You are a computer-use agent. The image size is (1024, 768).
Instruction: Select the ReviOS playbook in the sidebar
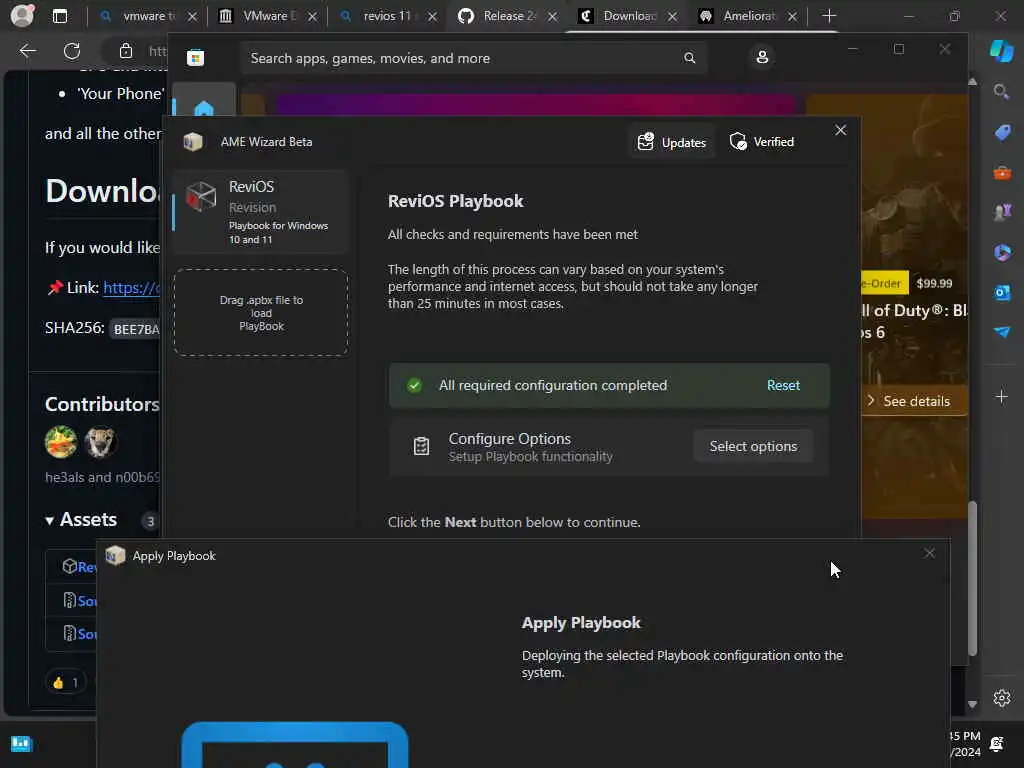pos(260,212)
